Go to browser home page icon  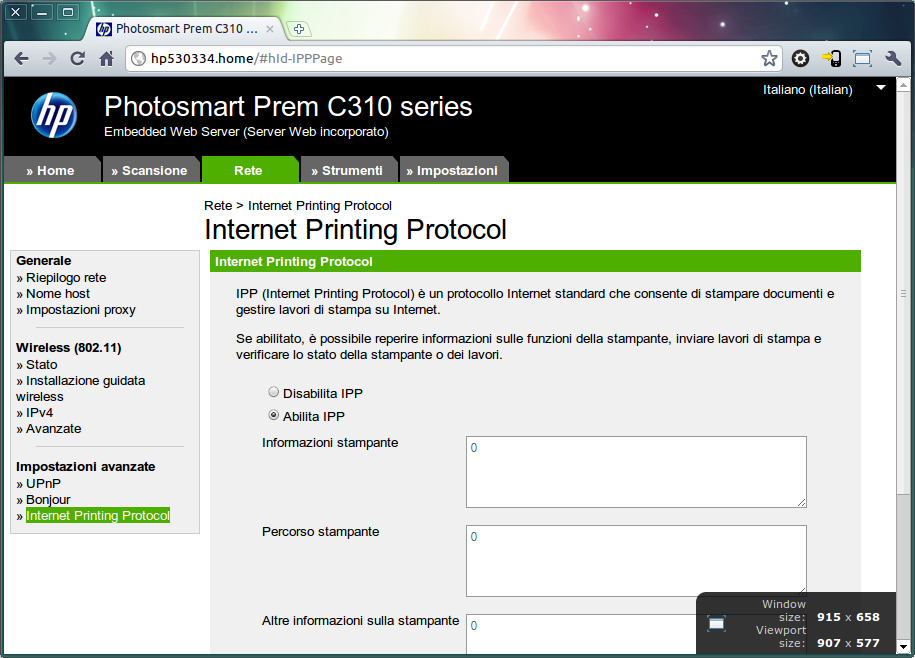[x=106, y=58]
